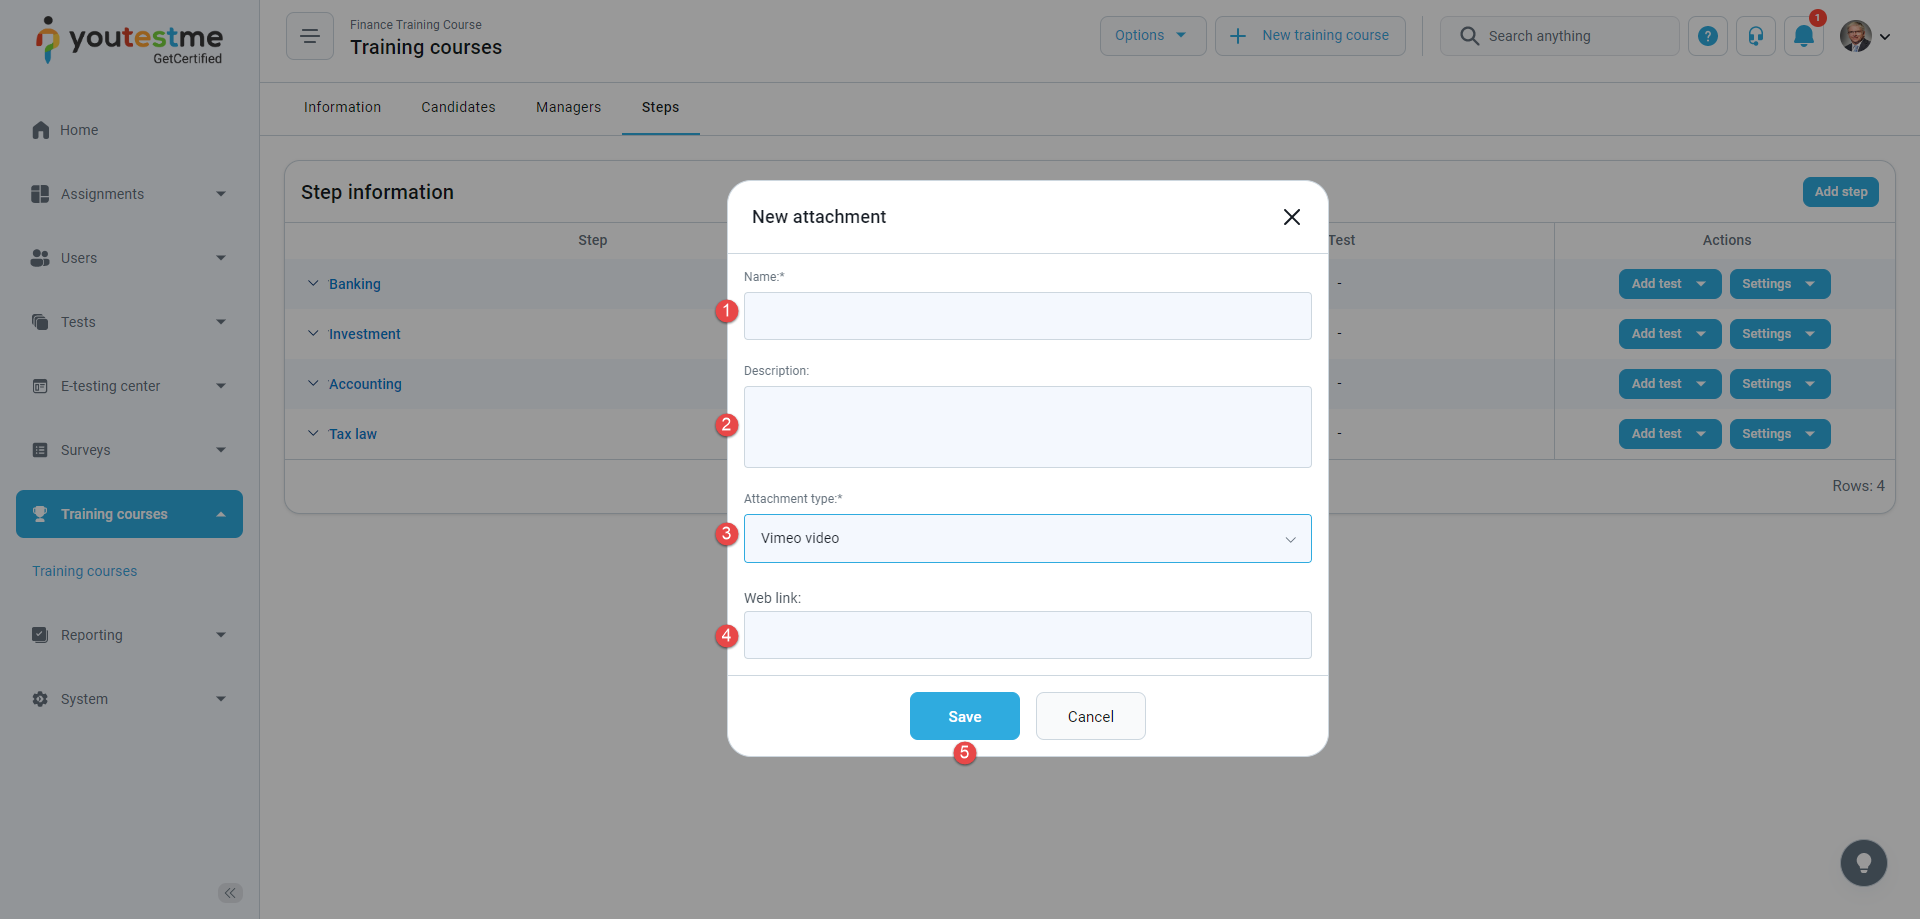The image size is (1920, 919).
Task: Open the help question mark icon
Action: [1708, 37]
